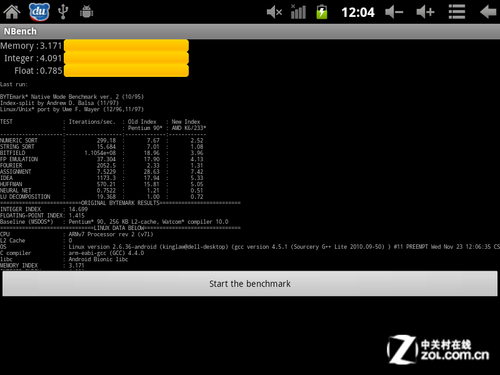
Task: Click the BYTEmark Native Mode Benchmark header
Action: coord(72,97)
